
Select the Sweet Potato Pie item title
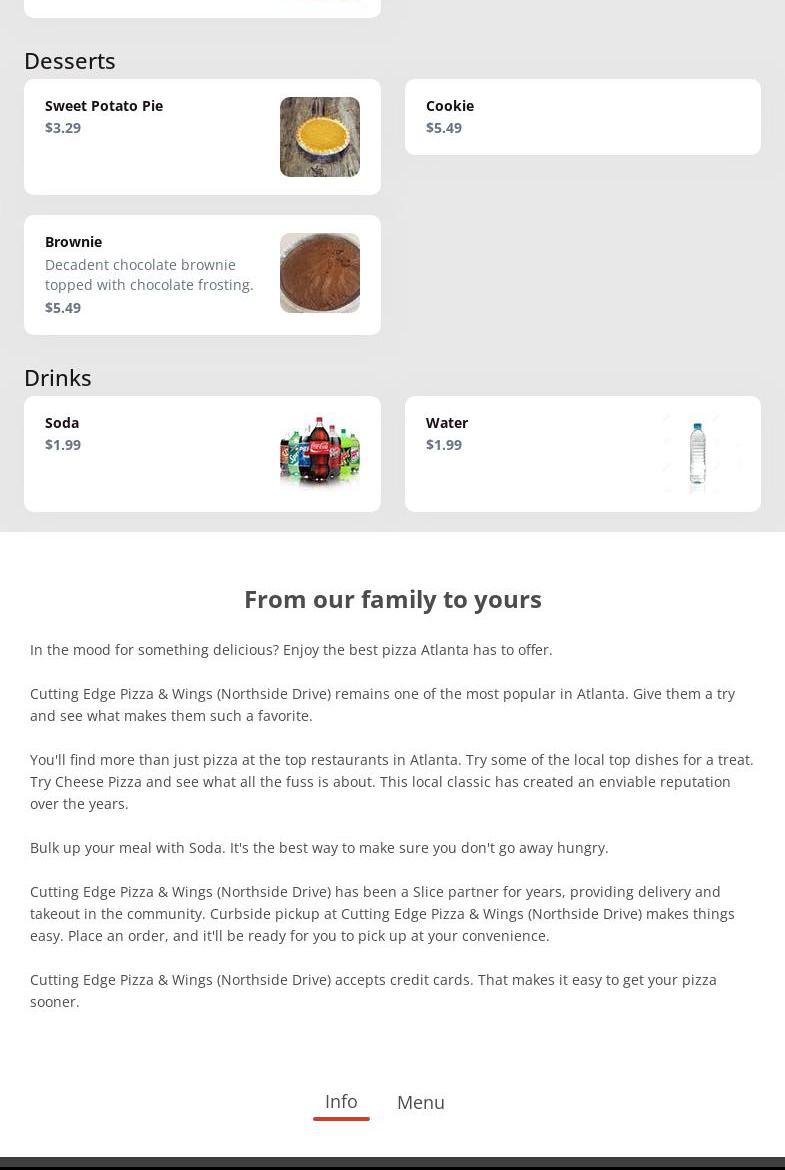point(104,106)
